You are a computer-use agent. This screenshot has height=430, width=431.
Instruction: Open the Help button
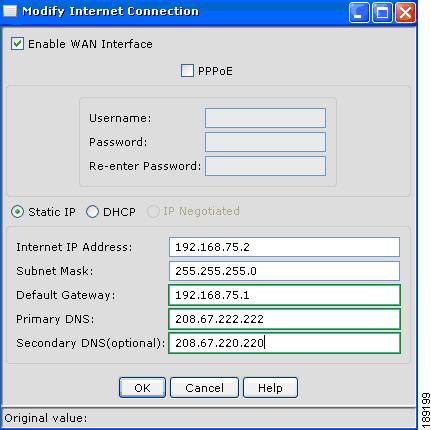[x=270, y=388]
